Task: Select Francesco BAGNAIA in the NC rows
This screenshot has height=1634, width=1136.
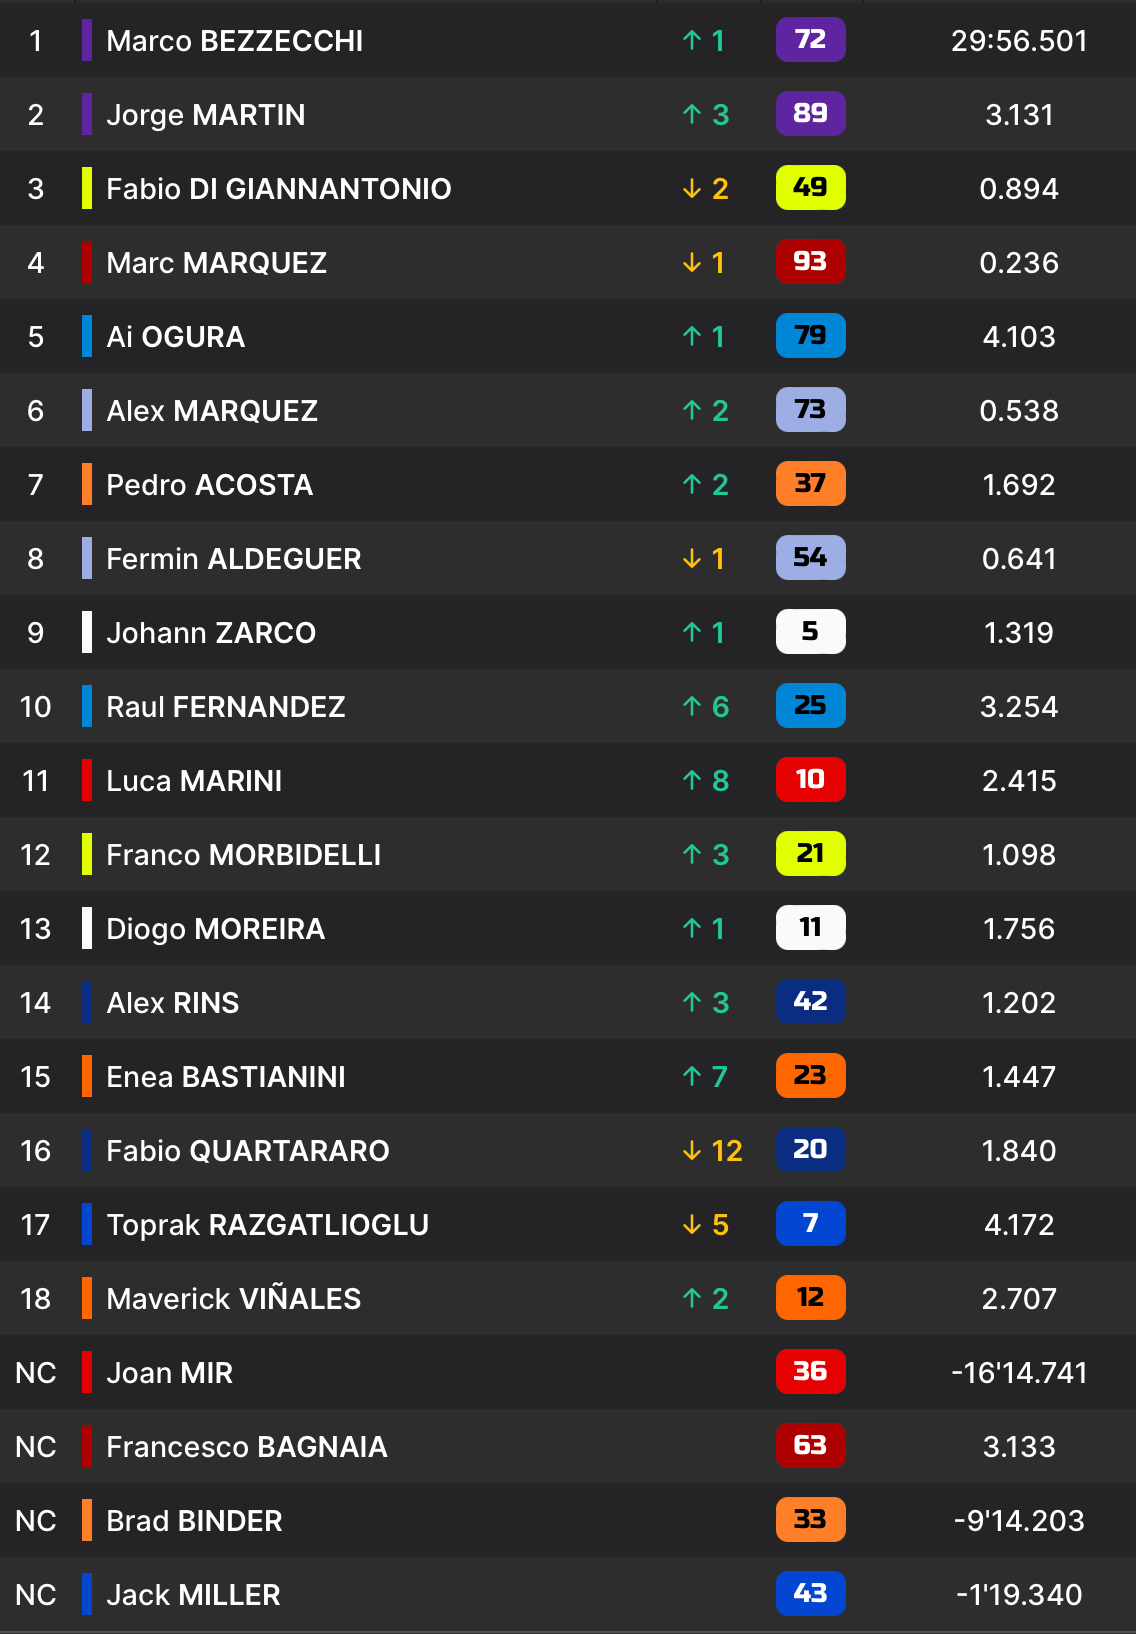Action: [x=246, y=1447]
